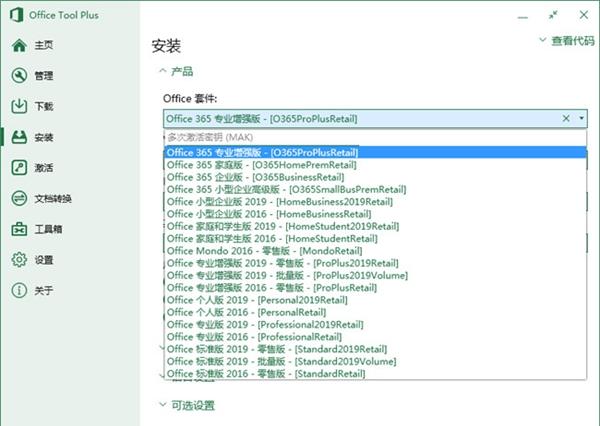Choose Office 专业版 2016 ProfessionalRetail
The image size is (600, 426).
click(x=375, y=336)
